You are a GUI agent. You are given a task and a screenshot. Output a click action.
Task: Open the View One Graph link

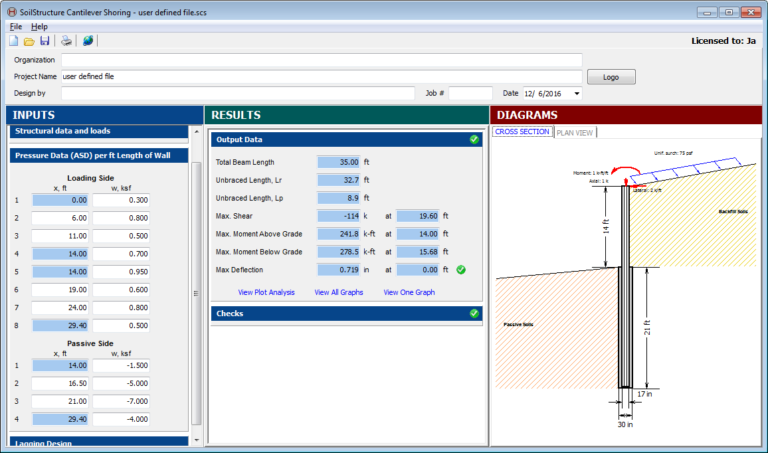409,292
